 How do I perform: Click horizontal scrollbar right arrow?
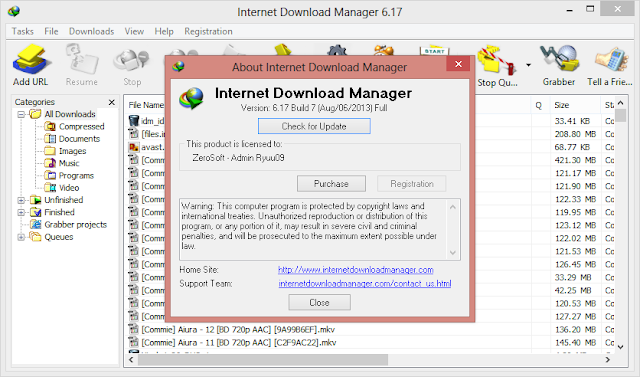pos(607,360)
